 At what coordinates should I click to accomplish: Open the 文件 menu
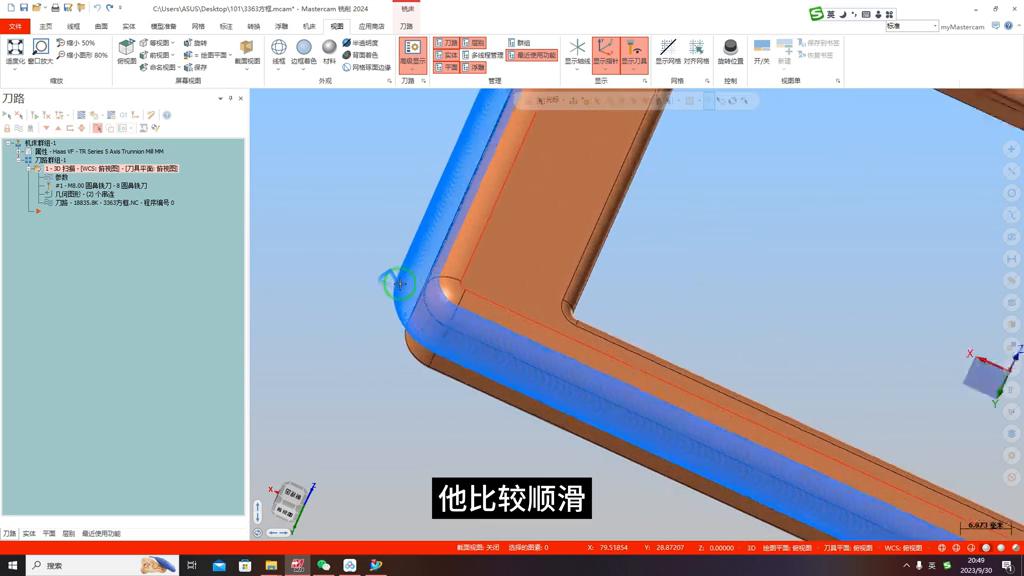[x=15, y=27]
